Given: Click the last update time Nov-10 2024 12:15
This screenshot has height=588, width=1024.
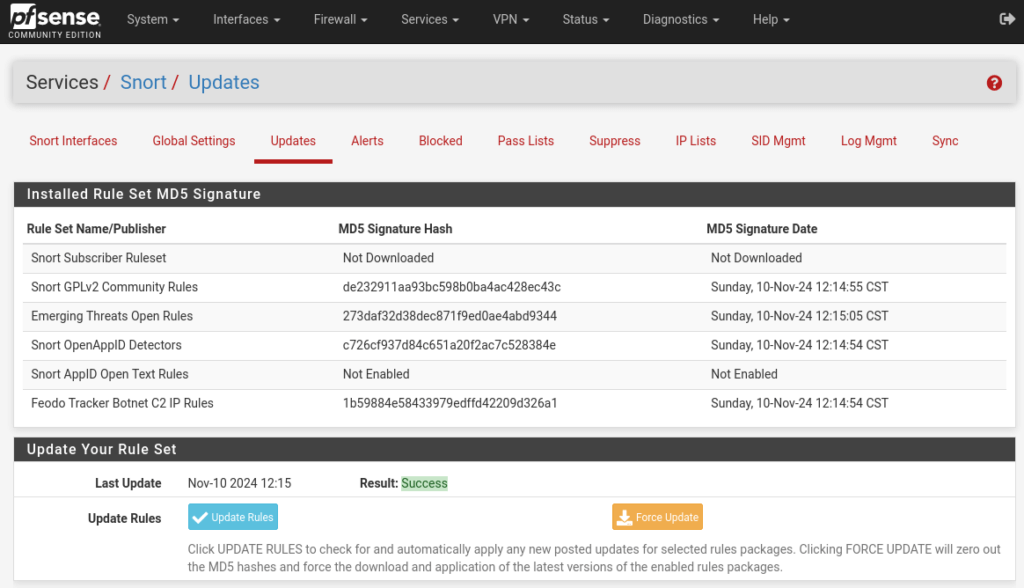Looking at the screenshot, I should tap(240, 483).
